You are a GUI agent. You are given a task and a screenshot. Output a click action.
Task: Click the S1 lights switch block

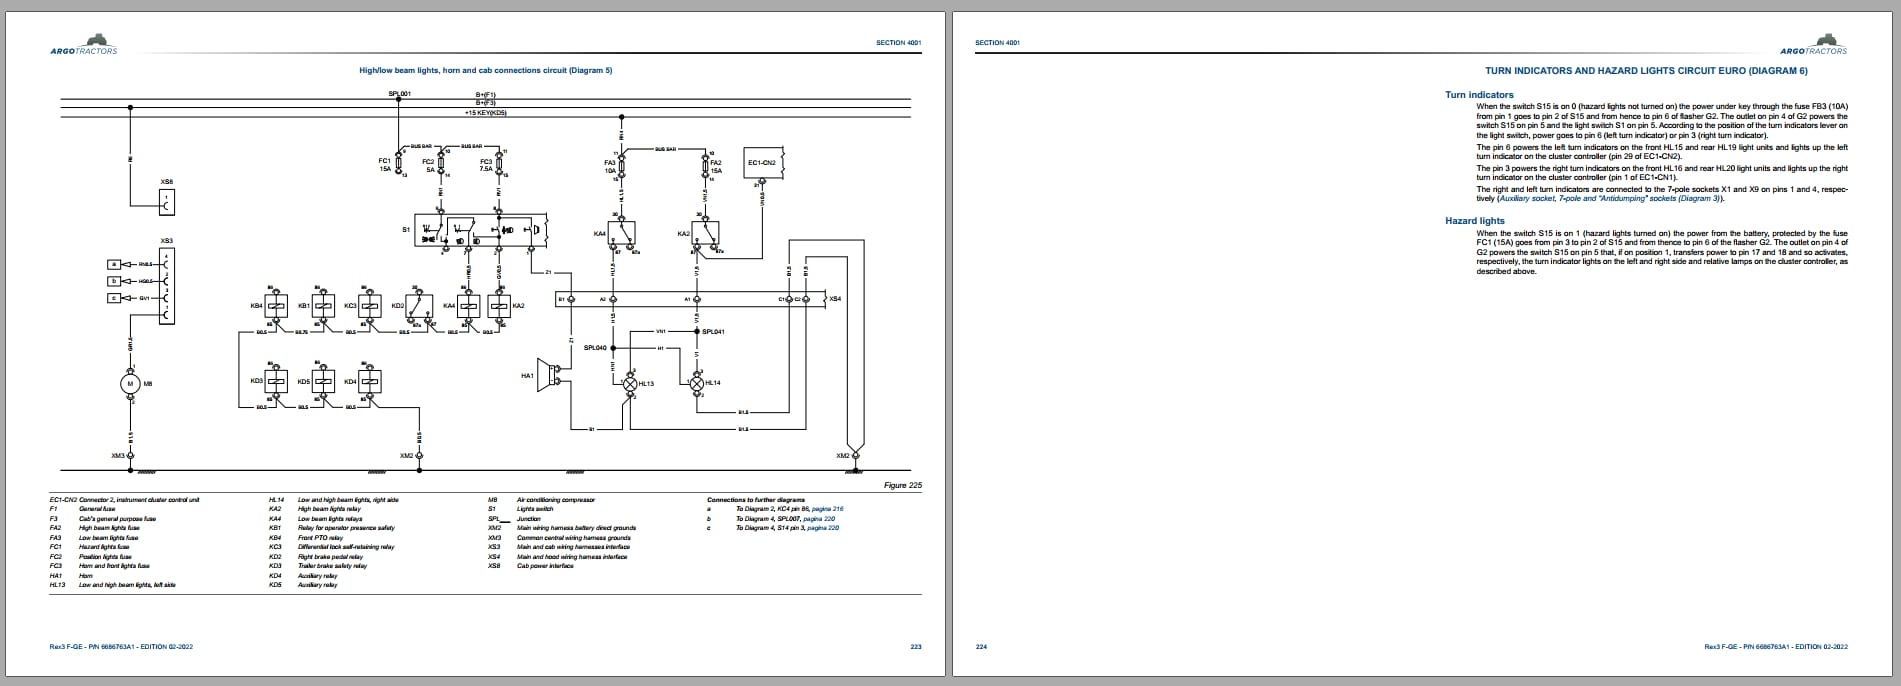(482, 230)
